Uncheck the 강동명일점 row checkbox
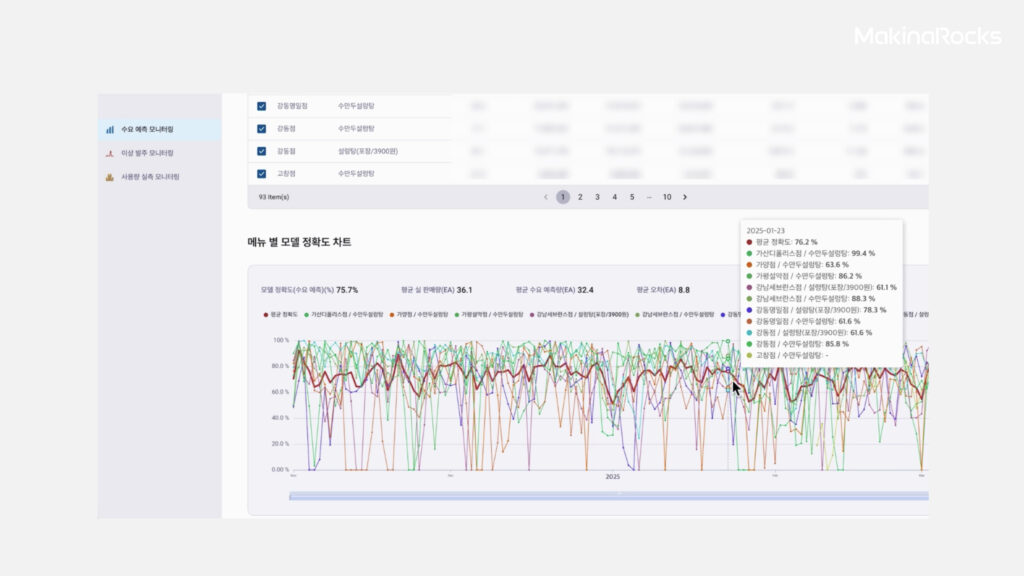The image size is (1024, 576). point(261,106)
